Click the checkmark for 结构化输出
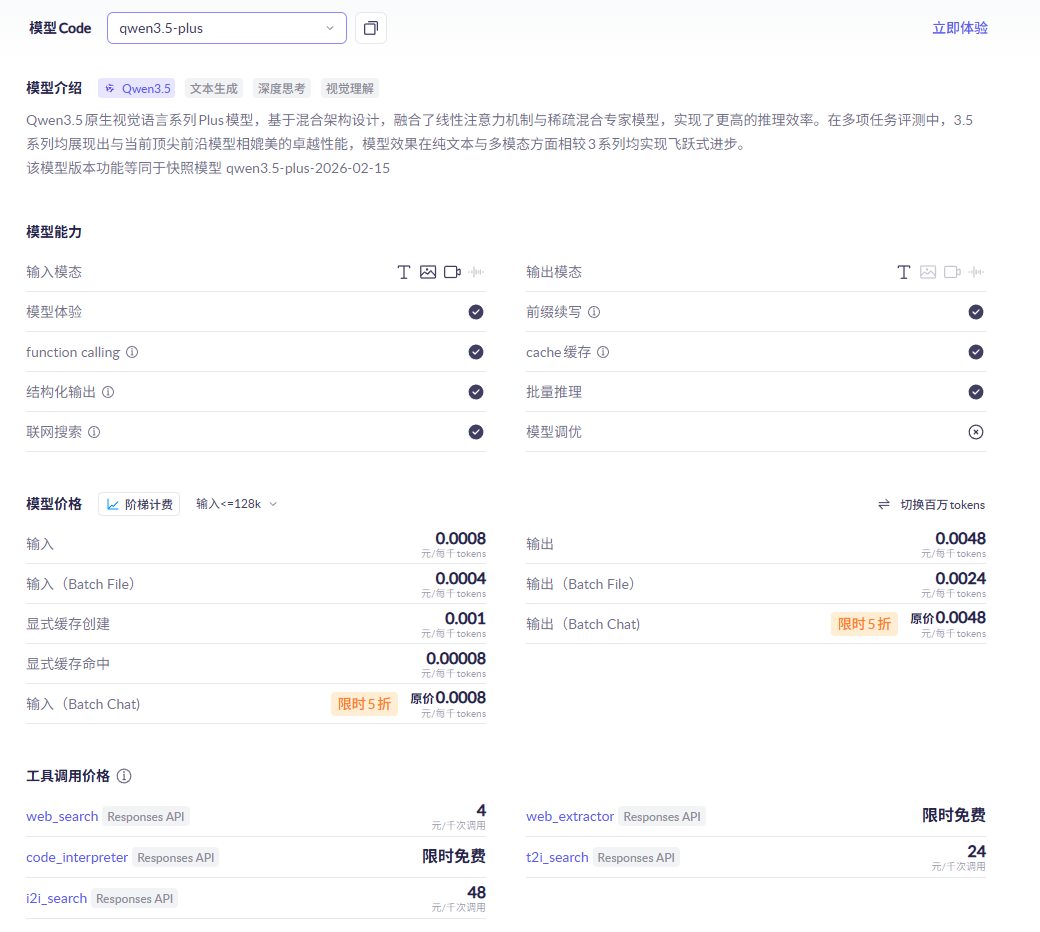The height and width of the screenshot is (932, 1040). (476, 392)
